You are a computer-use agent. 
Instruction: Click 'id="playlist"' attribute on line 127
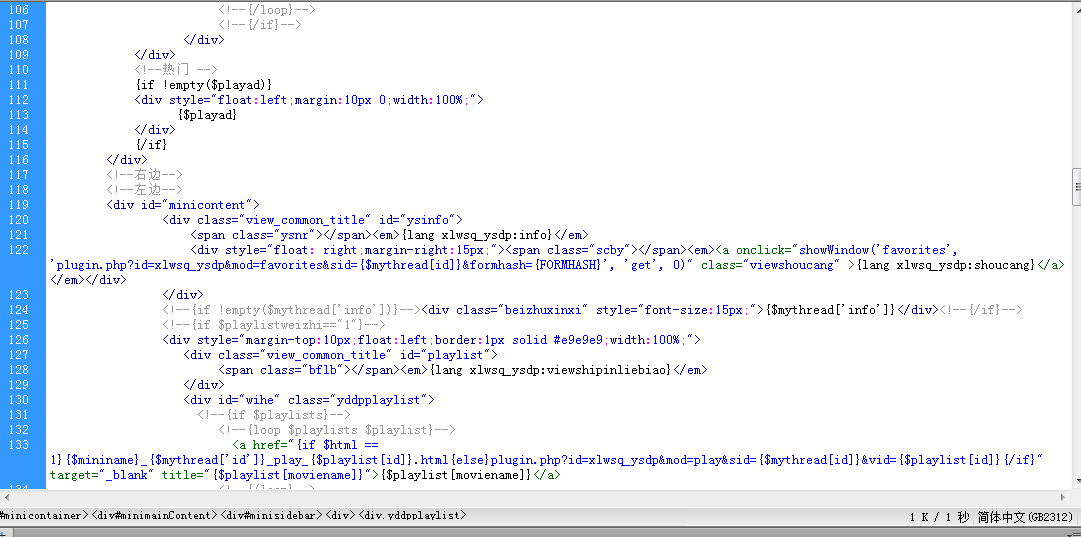pyautogui.click(x=447, y=355)
